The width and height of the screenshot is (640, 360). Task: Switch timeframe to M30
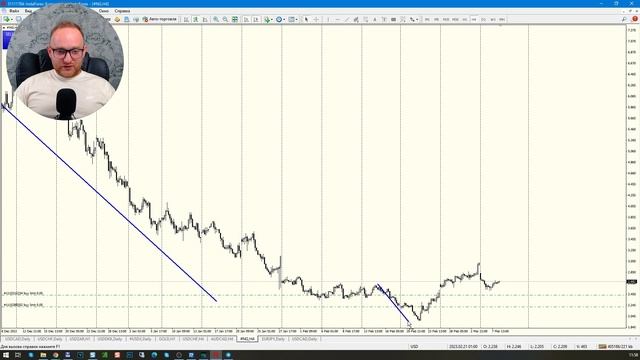click(x=455, y=19)
